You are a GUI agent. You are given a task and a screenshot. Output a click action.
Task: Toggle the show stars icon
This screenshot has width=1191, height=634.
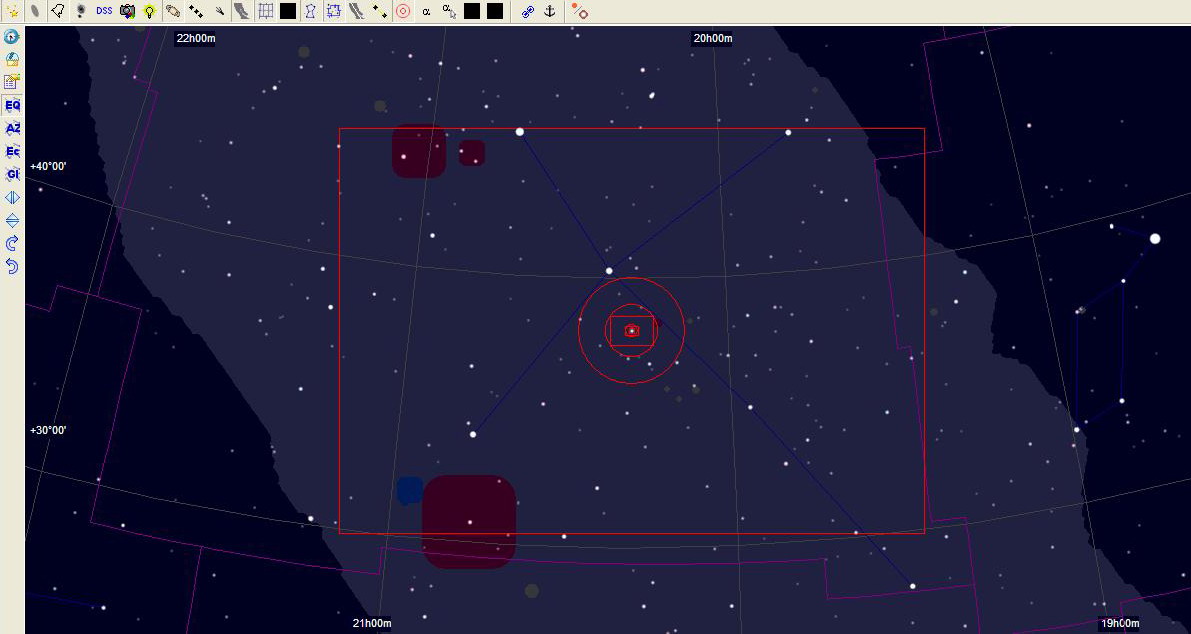point(12,11)
